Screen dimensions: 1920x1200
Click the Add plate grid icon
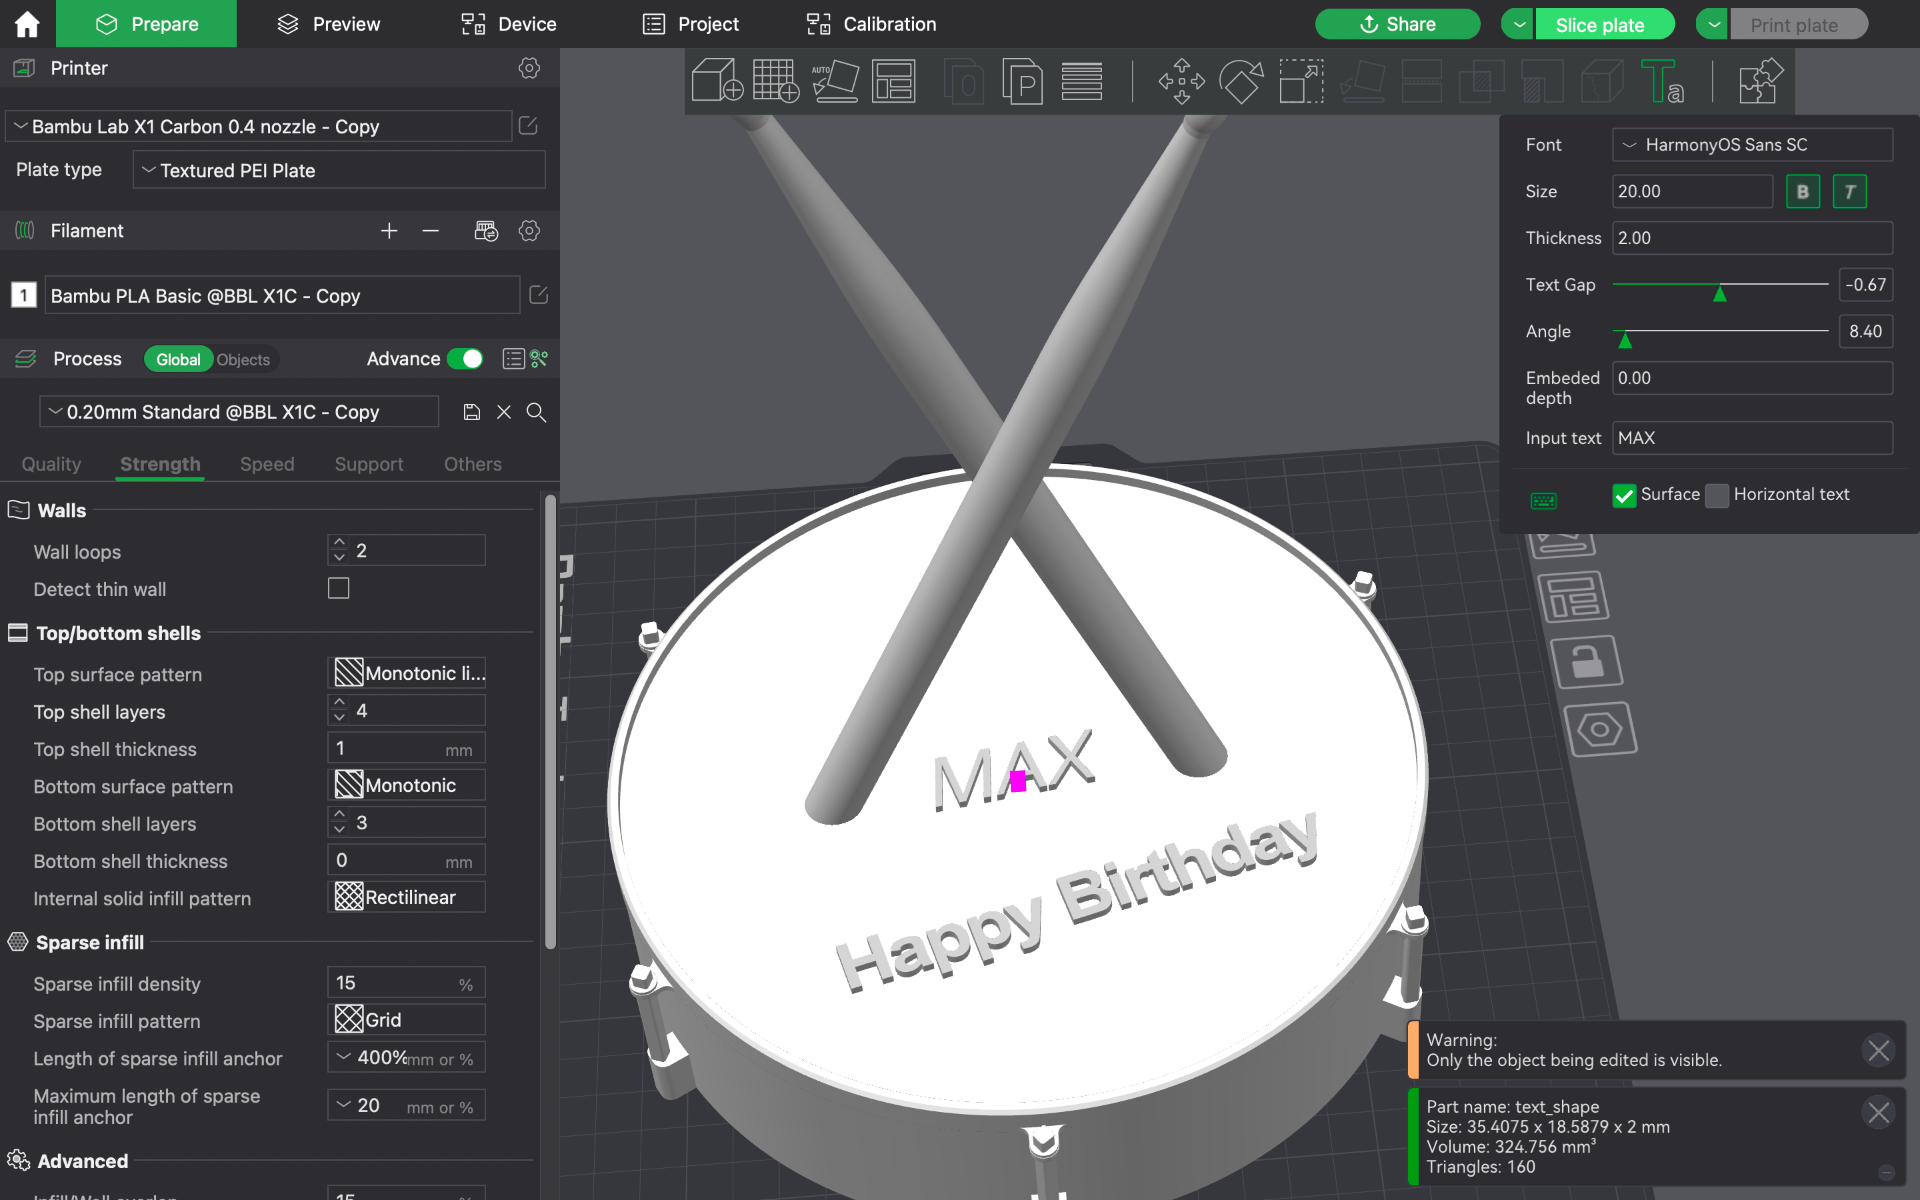point(775,80)
